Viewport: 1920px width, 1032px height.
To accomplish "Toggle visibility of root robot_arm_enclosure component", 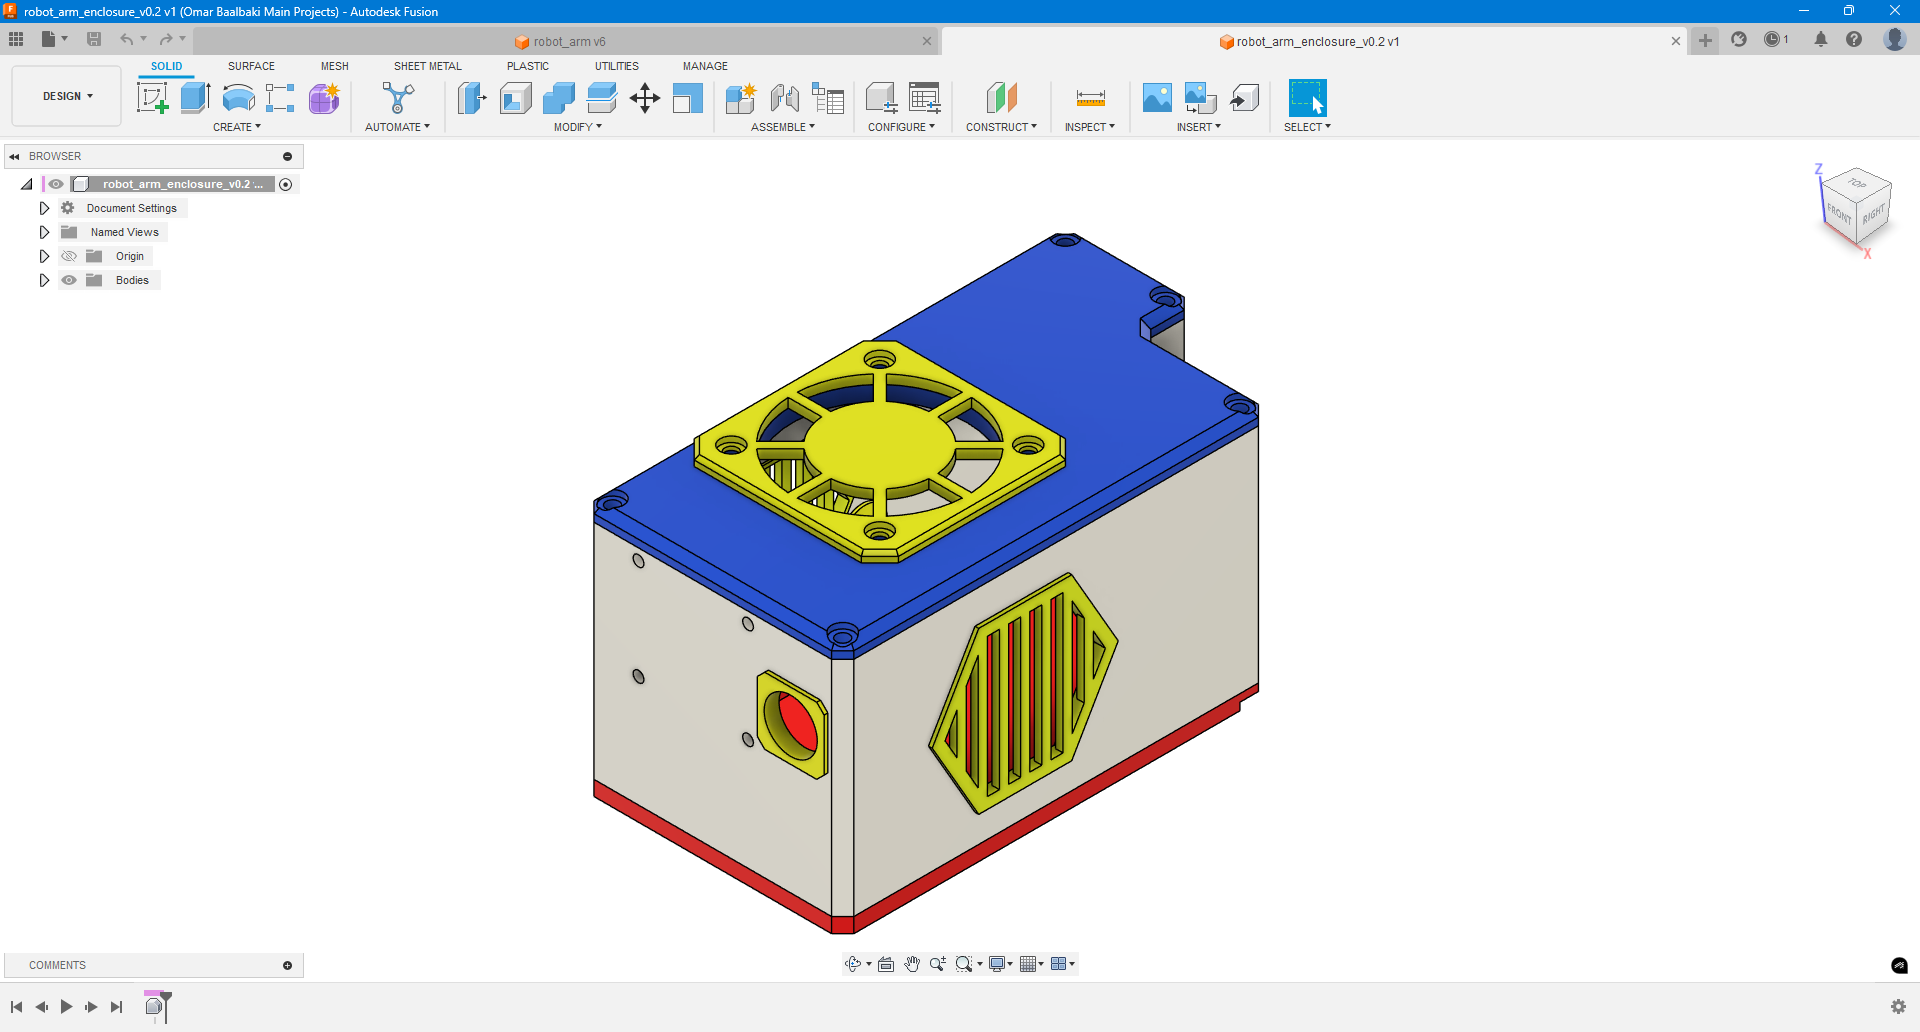I will click(56, 184).
